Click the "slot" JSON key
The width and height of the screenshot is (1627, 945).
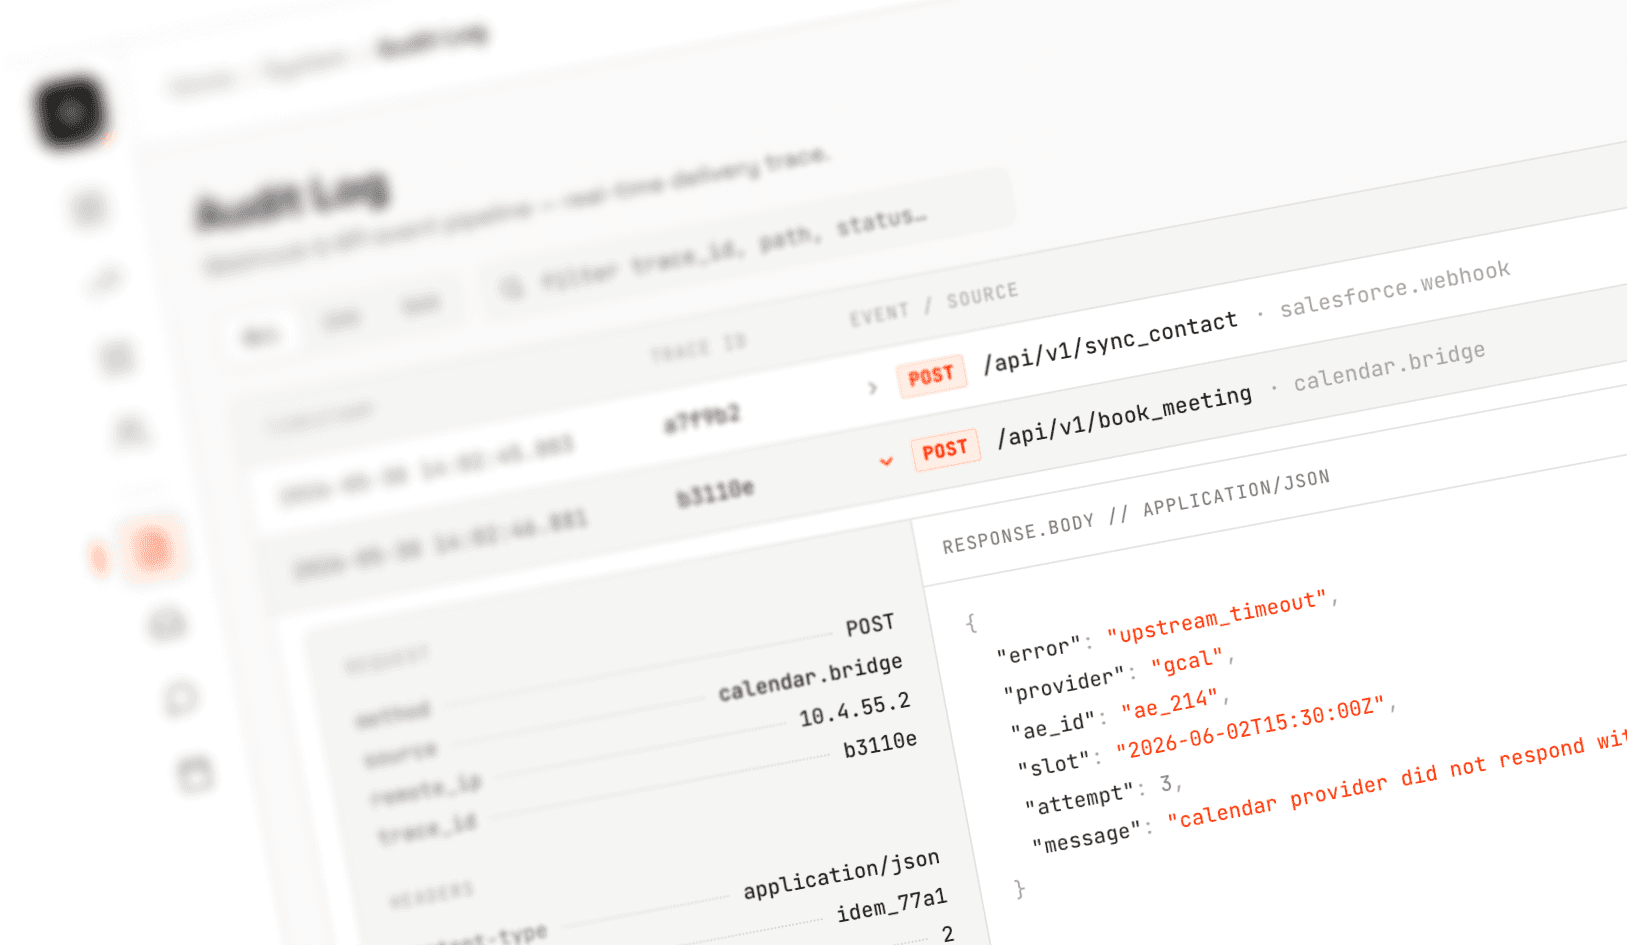[1055, 764]
